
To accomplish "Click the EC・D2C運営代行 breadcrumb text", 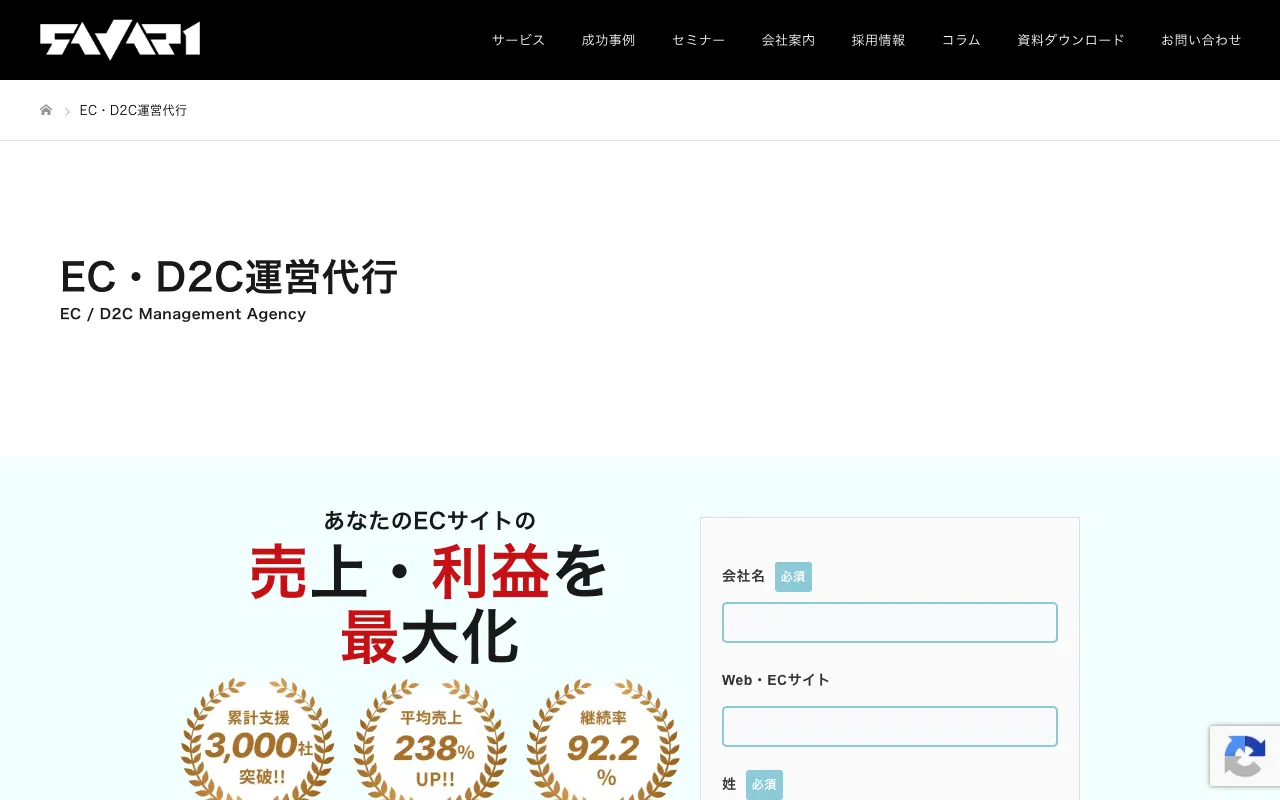I will pyautogui.click(x=133, y=110).
